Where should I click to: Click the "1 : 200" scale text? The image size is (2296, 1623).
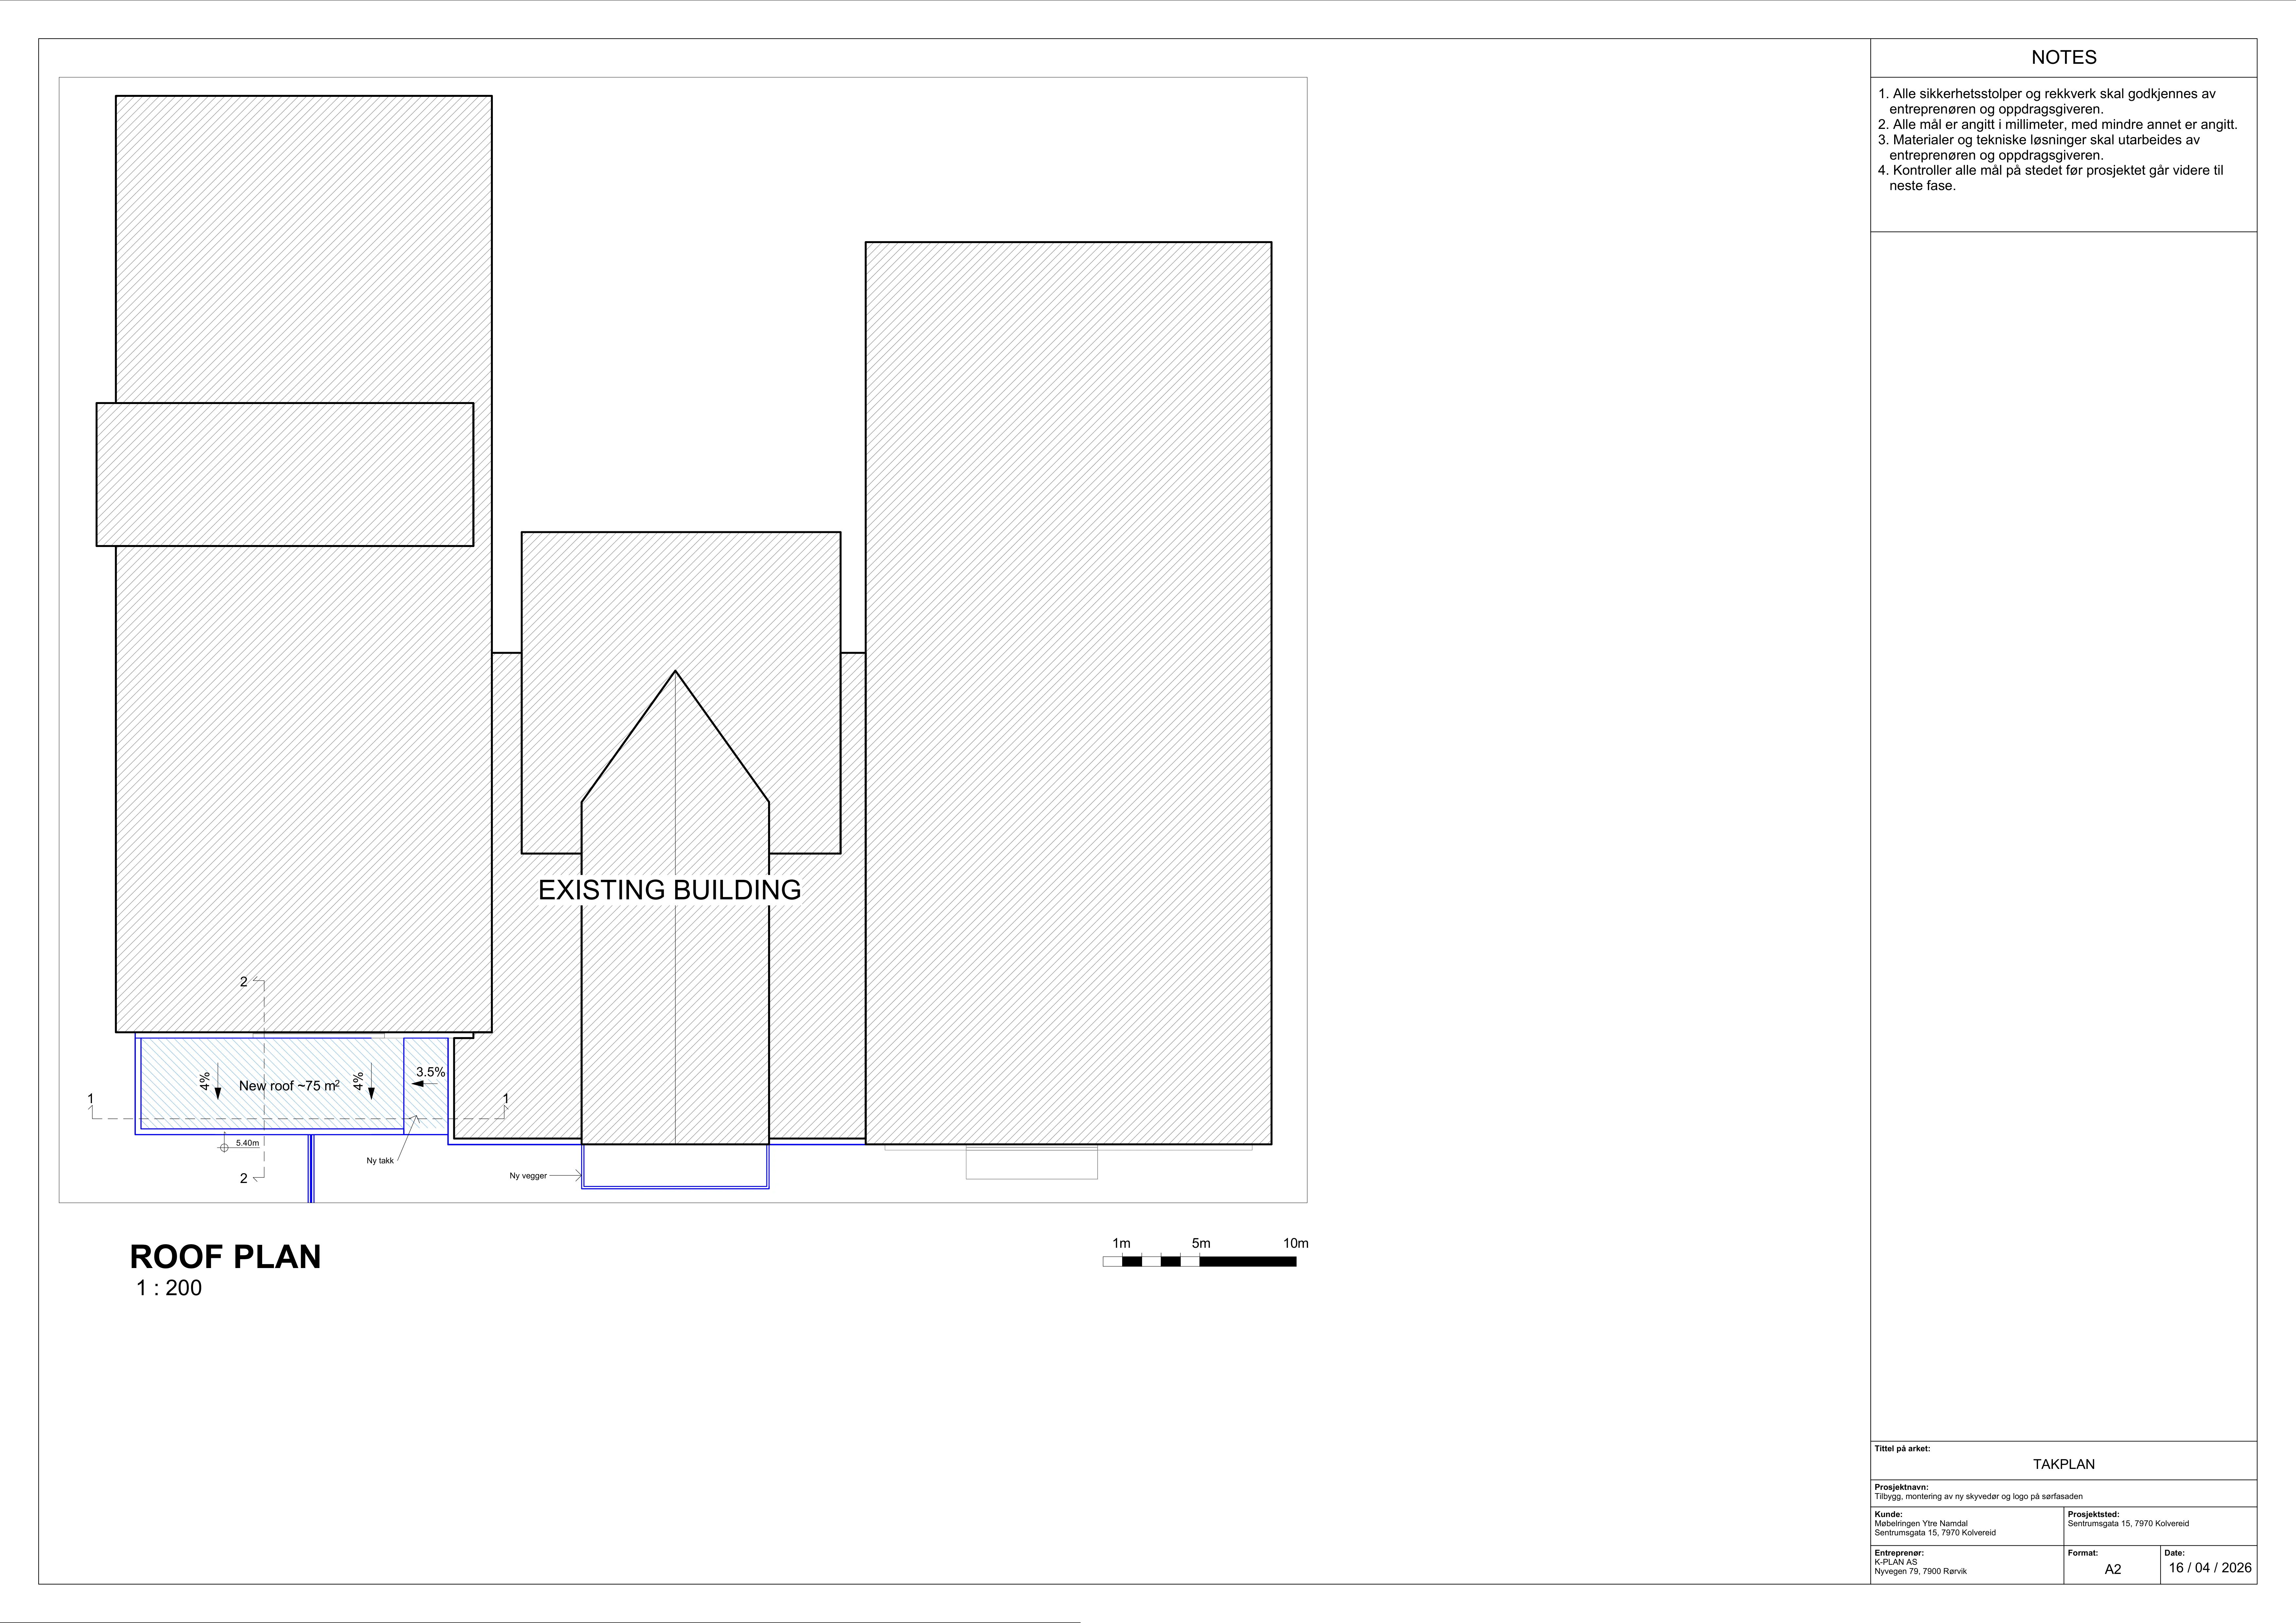(169, 1288)
